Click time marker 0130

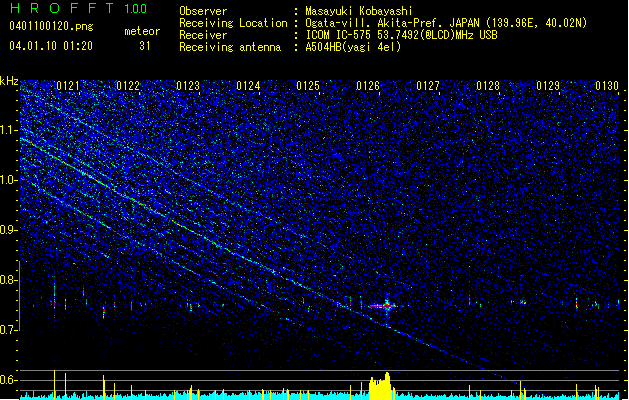[x=607, y=86]
